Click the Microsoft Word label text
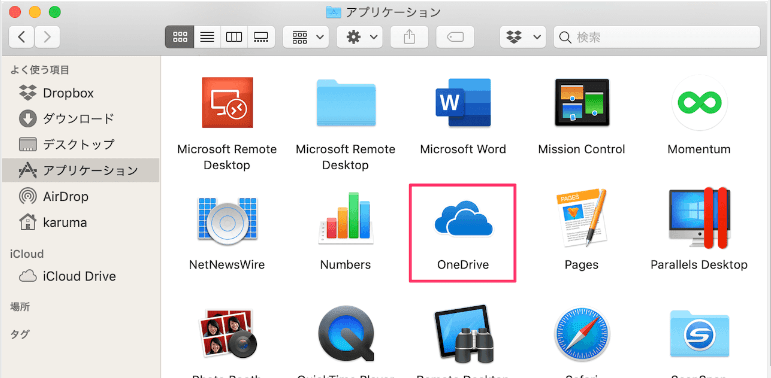 coord(463,149)
